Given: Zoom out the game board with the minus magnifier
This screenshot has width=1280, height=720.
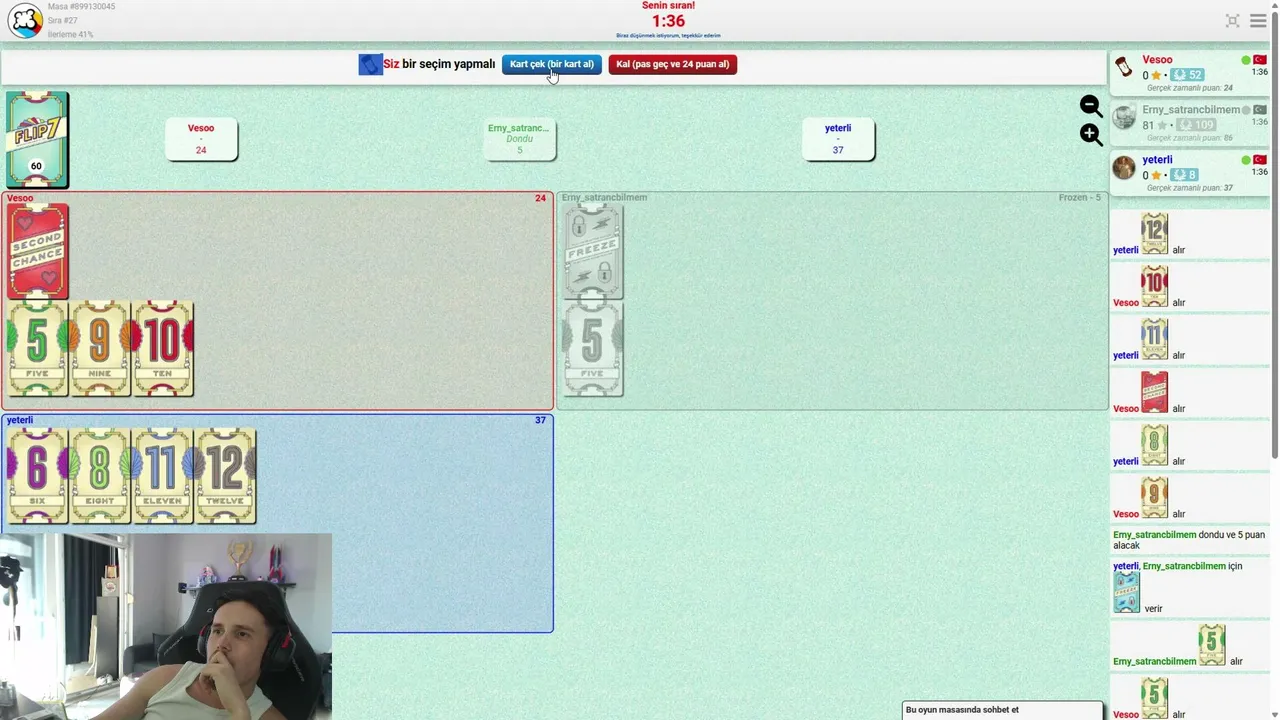Looking at the screenshot, I should (x=1091, y=106).
